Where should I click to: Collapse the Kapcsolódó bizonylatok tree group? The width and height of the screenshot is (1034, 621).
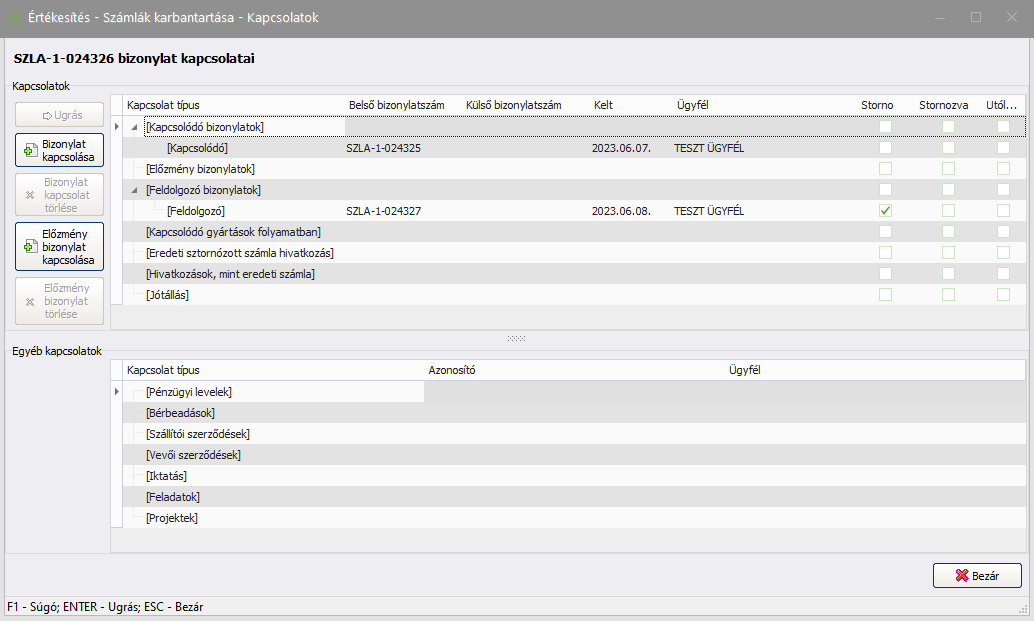[x=135, y=127]
